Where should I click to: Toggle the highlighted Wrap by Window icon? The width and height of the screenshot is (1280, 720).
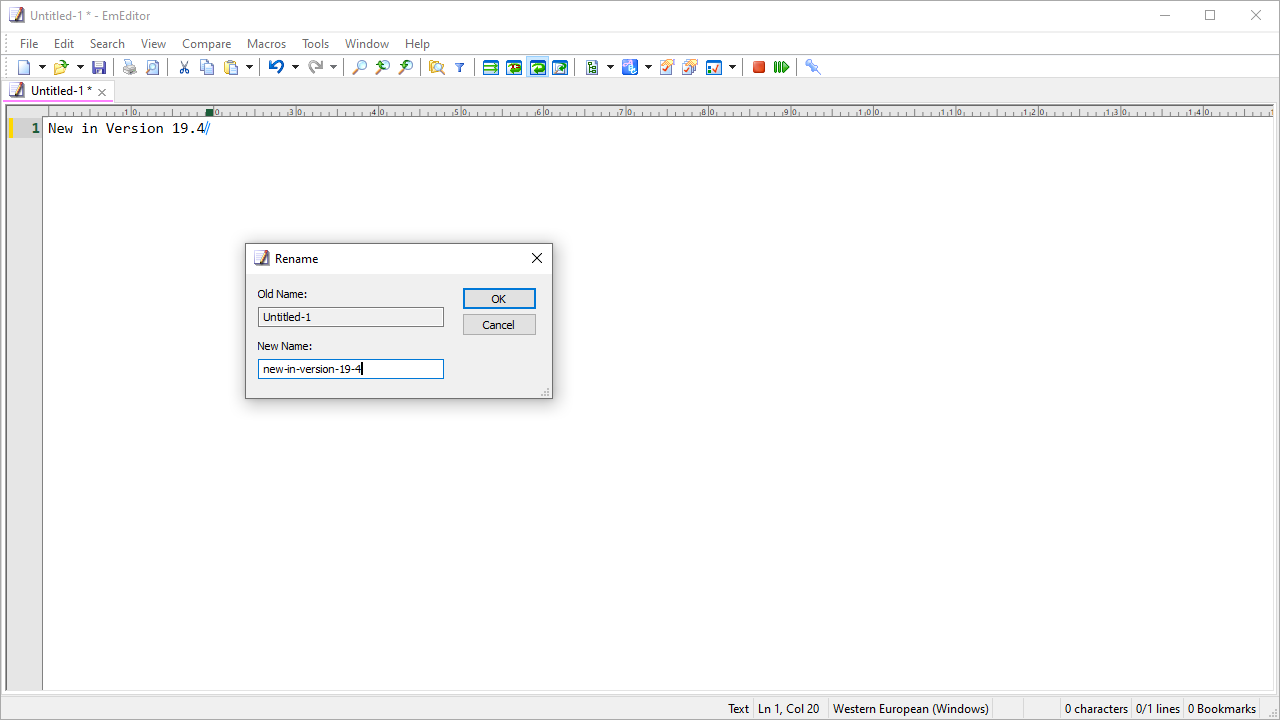click(x=537, y=67)
